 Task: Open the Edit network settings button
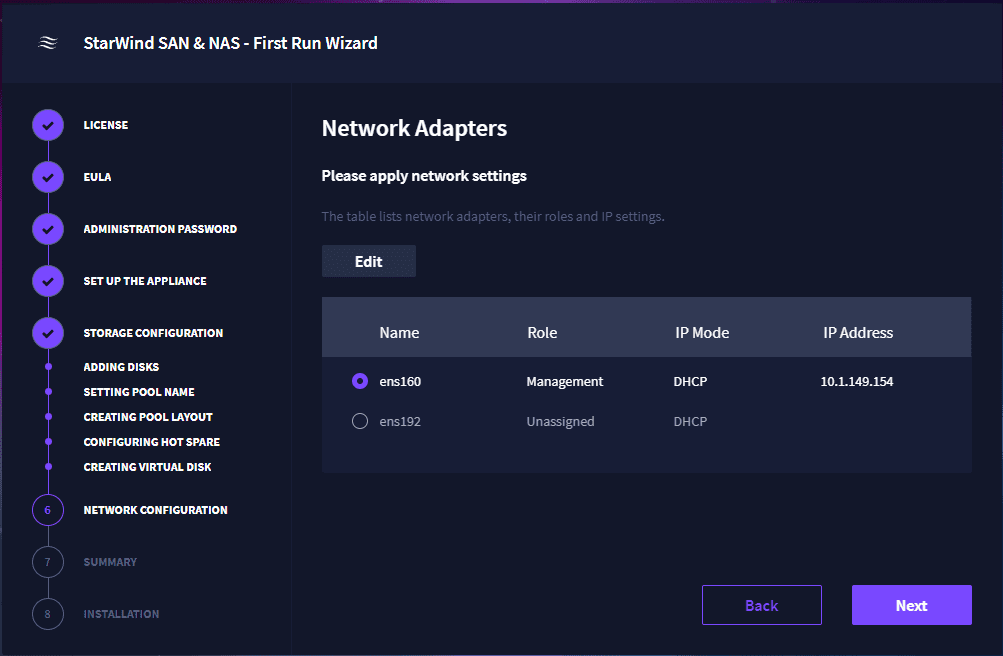click(x=369, y=261)
